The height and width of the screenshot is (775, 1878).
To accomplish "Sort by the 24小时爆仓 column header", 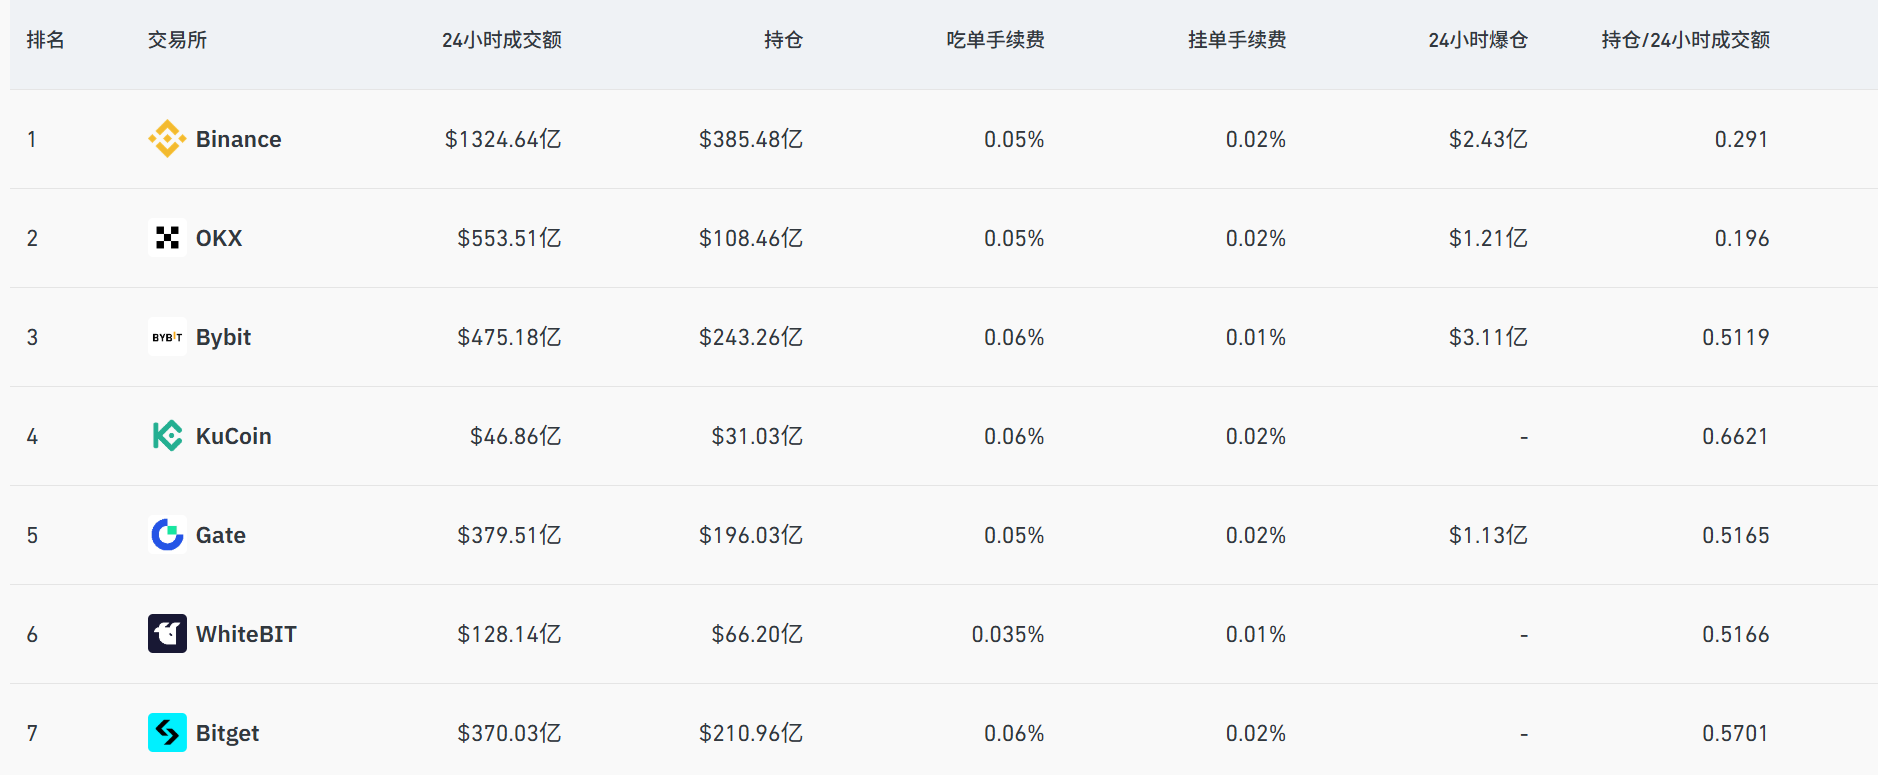I will coord(1477,40).
